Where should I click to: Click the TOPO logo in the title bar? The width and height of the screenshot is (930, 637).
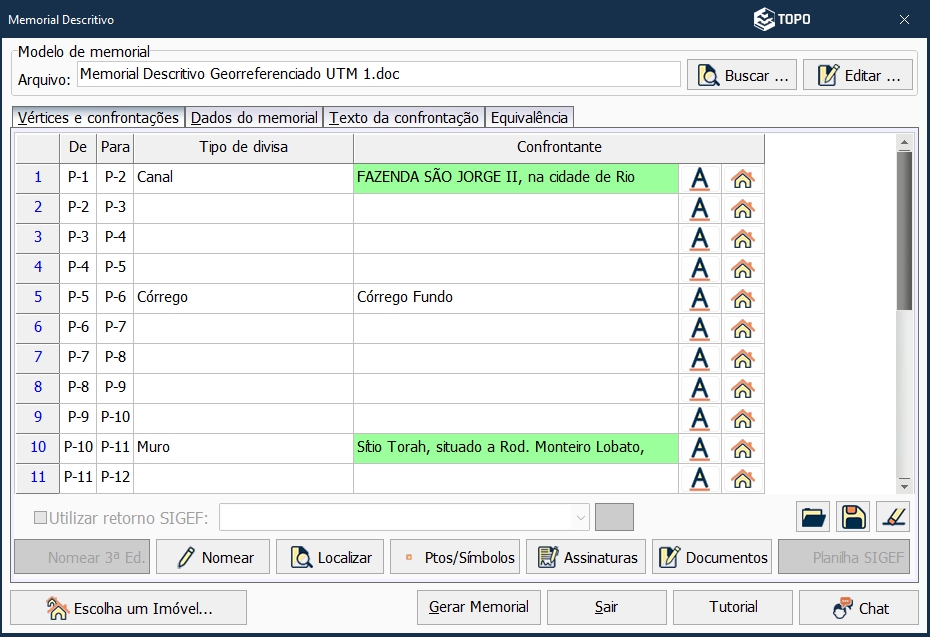782,18
